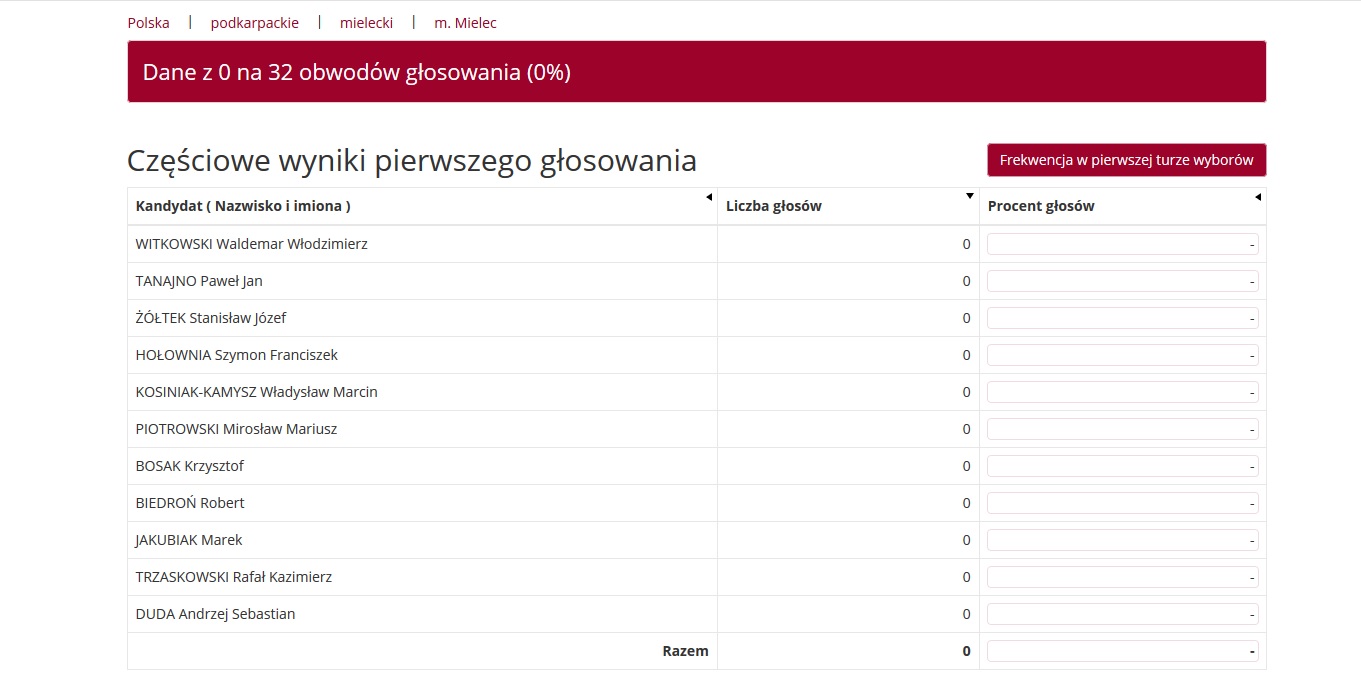The width and height of the screenshot is (1361, 681).
Task: Open the podkarpackie breadcrumb link
Action: pyautogui.click(x=254, y=23)
